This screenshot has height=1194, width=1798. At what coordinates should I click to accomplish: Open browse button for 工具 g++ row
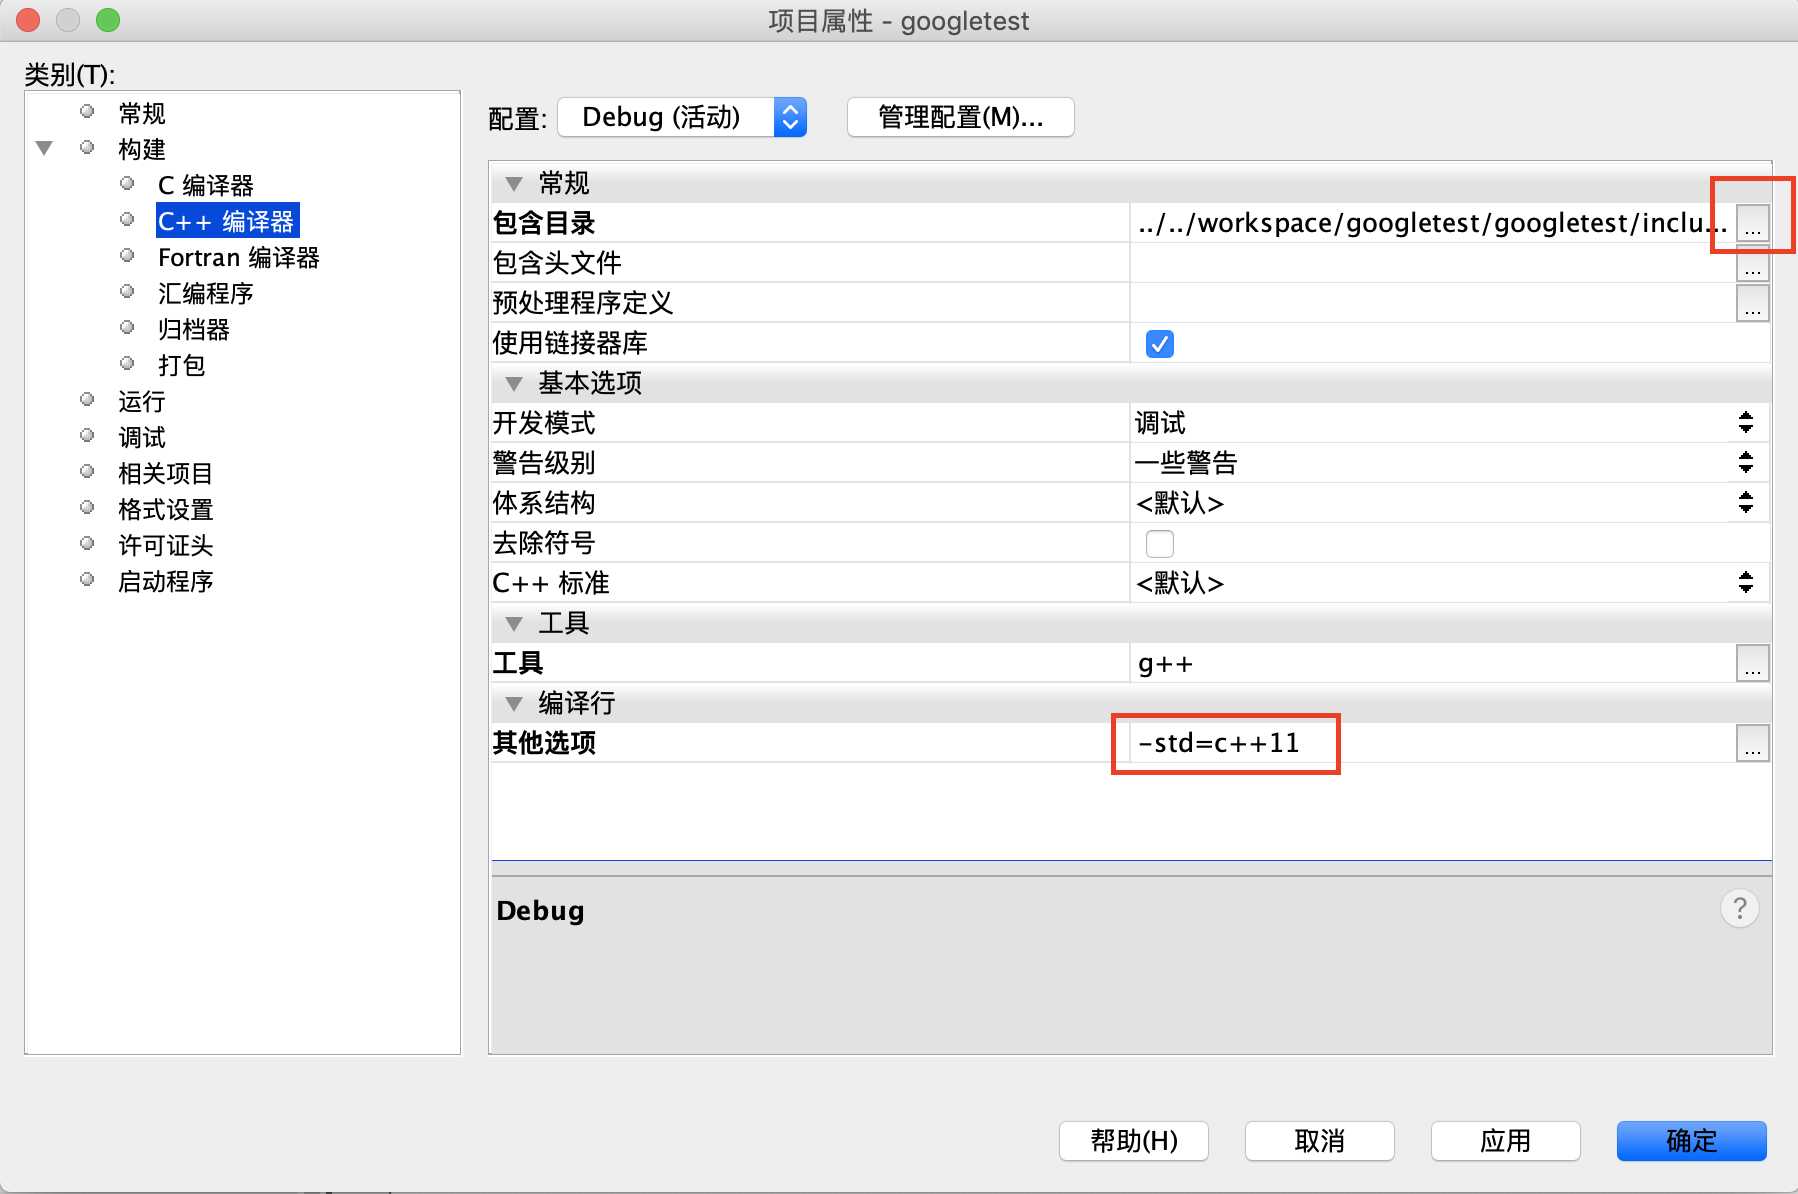pos(1752,663)
